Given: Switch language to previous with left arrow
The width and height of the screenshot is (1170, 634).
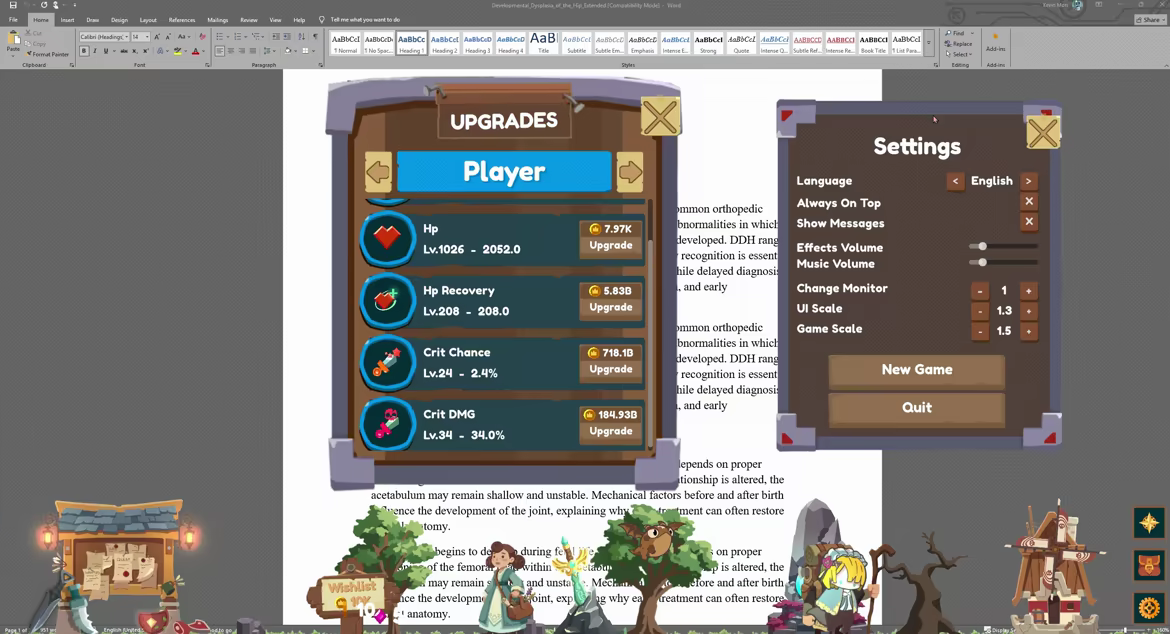Looking at the screenshot, I should pyautogui.click(x=955, y=181).
